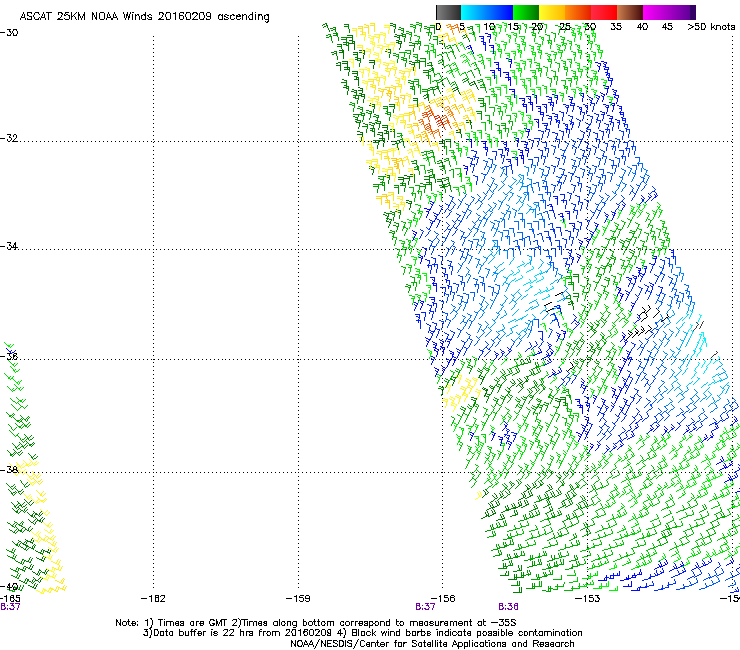Select the '-36' latitude axis label
Viewport: 740px width, 650px height.
point(9,356)
